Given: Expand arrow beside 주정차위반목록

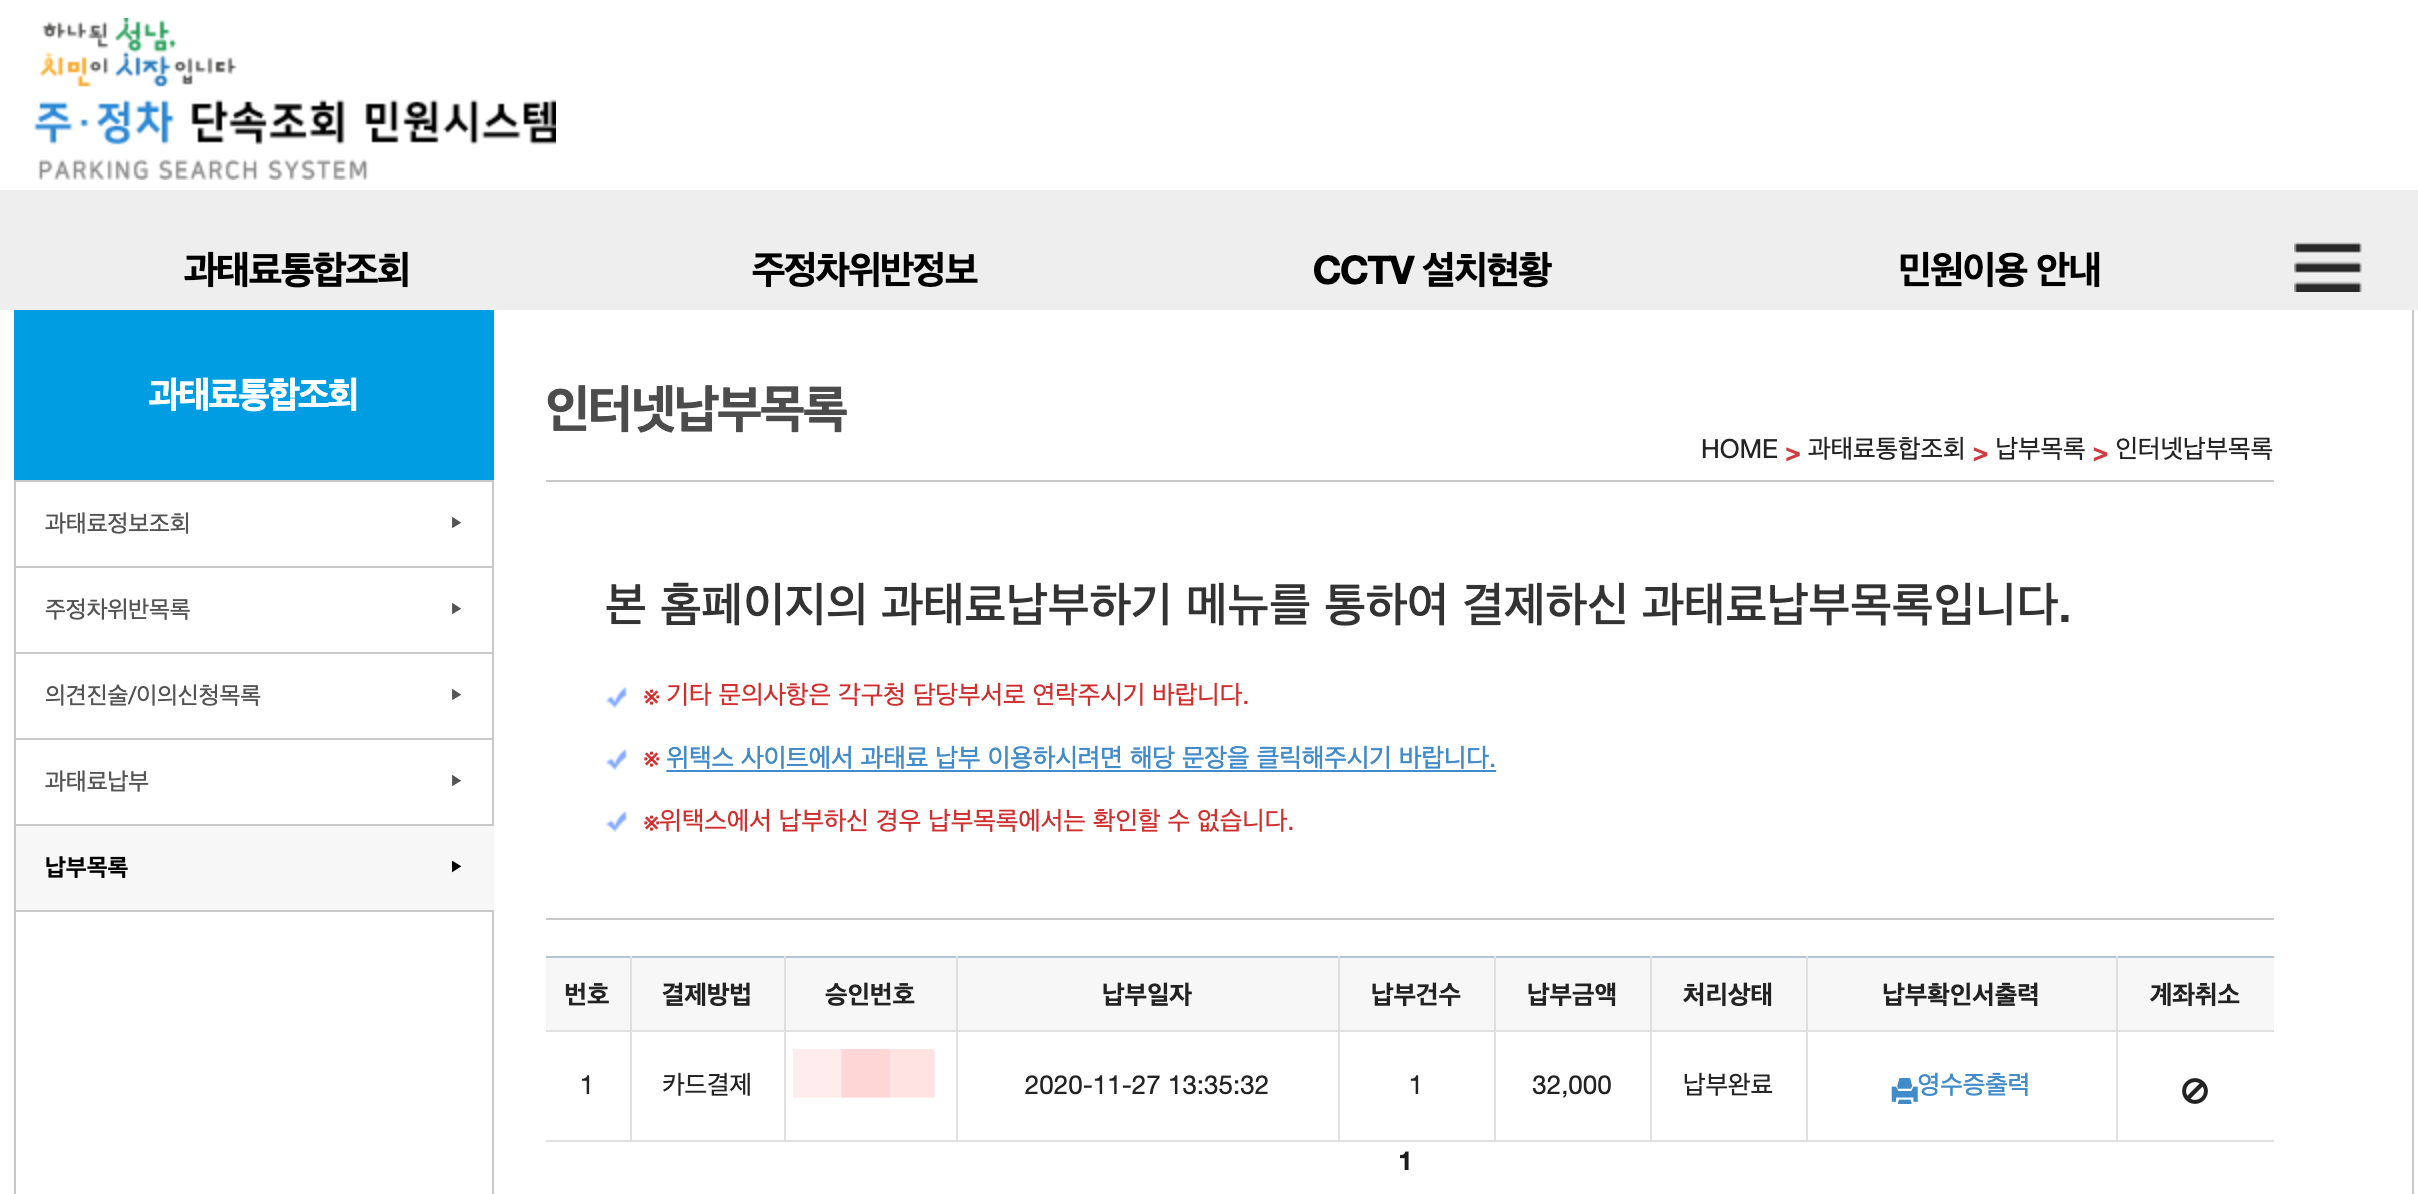Looking at the screenshot, I should (x=456, y=609).
